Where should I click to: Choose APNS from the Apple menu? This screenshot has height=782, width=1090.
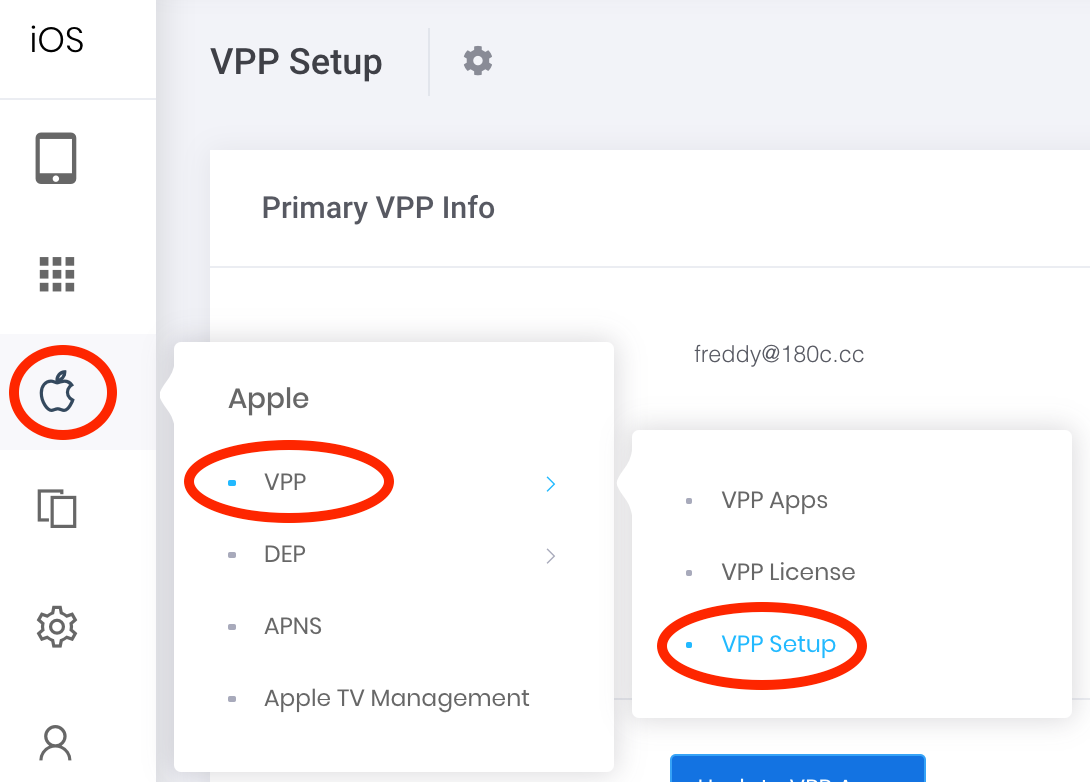(293, 626)
